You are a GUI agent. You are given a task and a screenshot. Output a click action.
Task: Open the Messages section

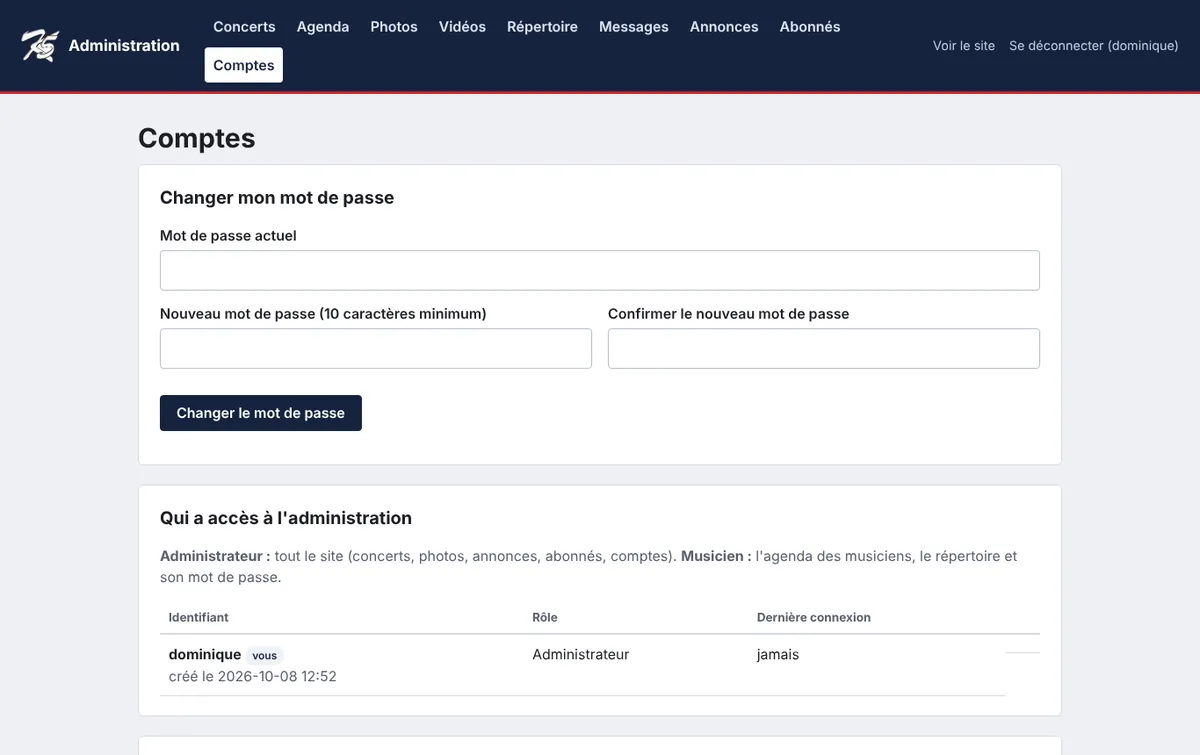click(634, 27)
